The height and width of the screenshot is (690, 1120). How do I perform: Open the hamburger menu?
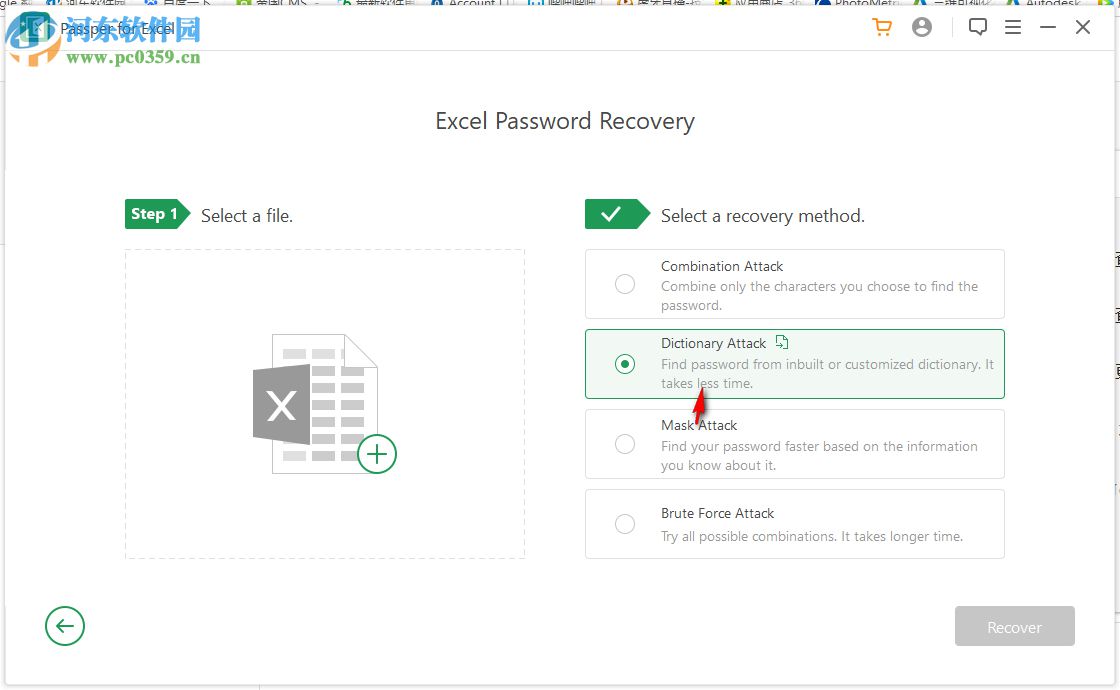[1013, 27]
